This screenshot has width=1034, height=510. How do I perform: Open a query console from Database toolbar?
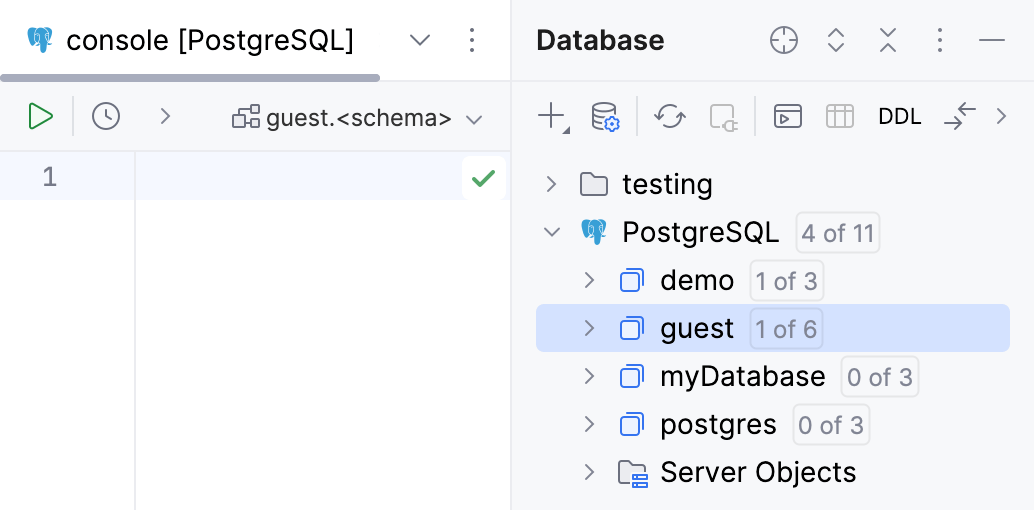coord(788,117)
